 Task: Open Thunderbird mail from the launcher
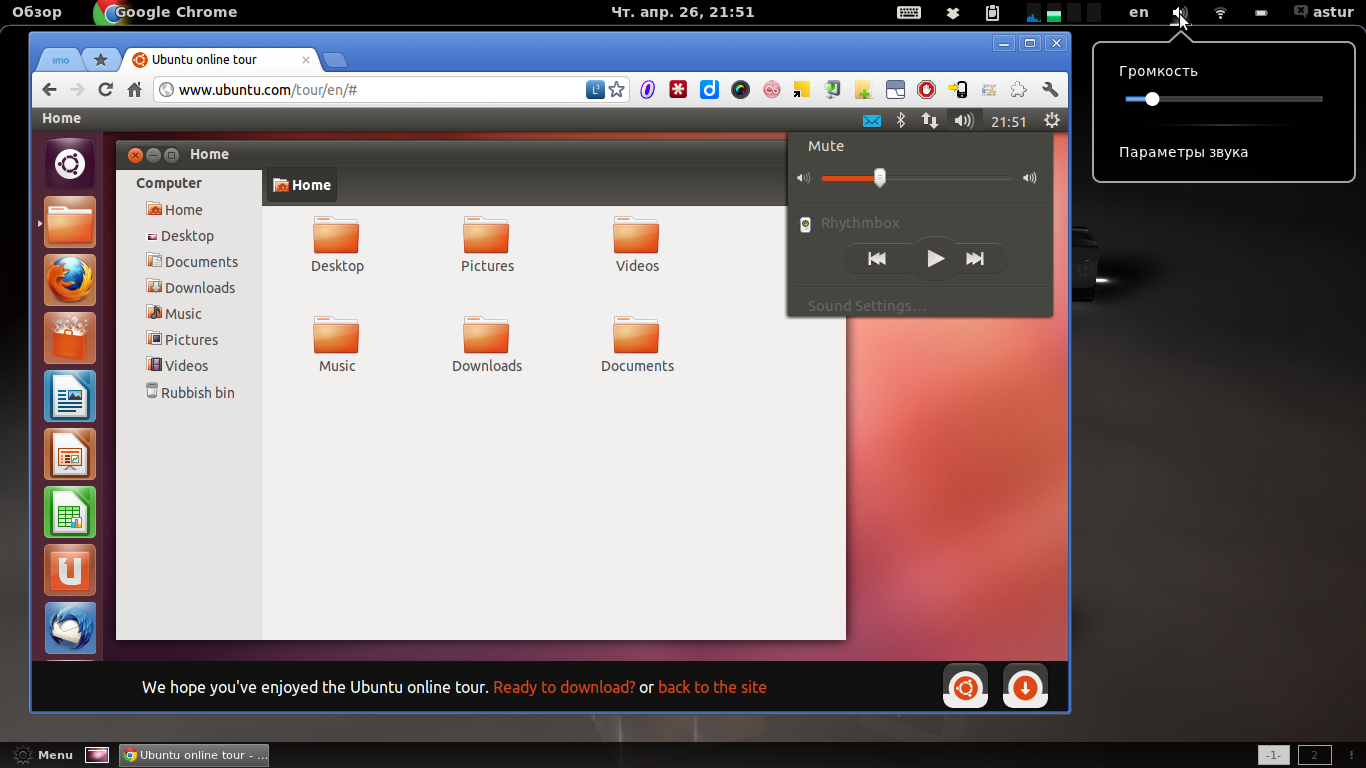pos(70,628)
